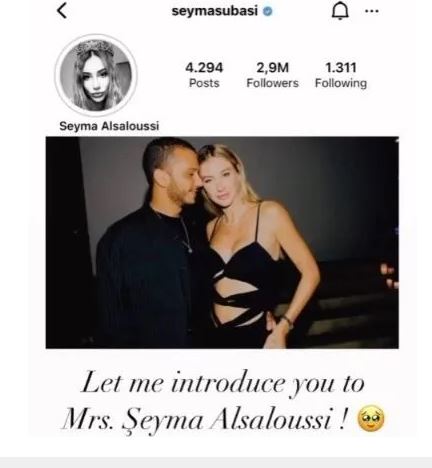Screen dimensions: 432x468
Task: Open the round black-and-white profile picture
Action: click(96, 75)
